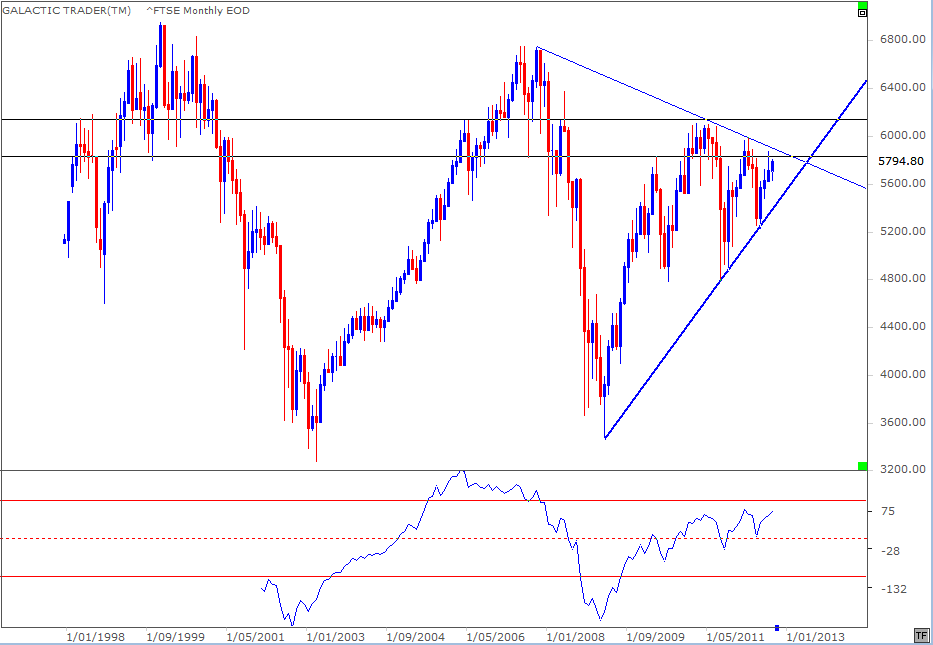Click the 4400.00 price axis label
The image size is (933, 645).
click(902, 327)
